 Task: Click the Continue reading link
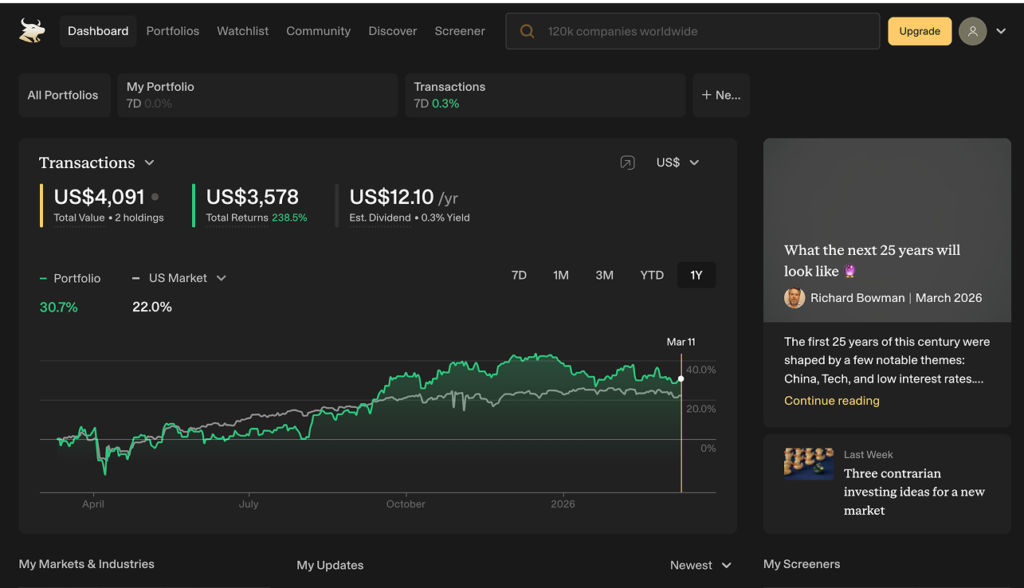click(831, 400)
